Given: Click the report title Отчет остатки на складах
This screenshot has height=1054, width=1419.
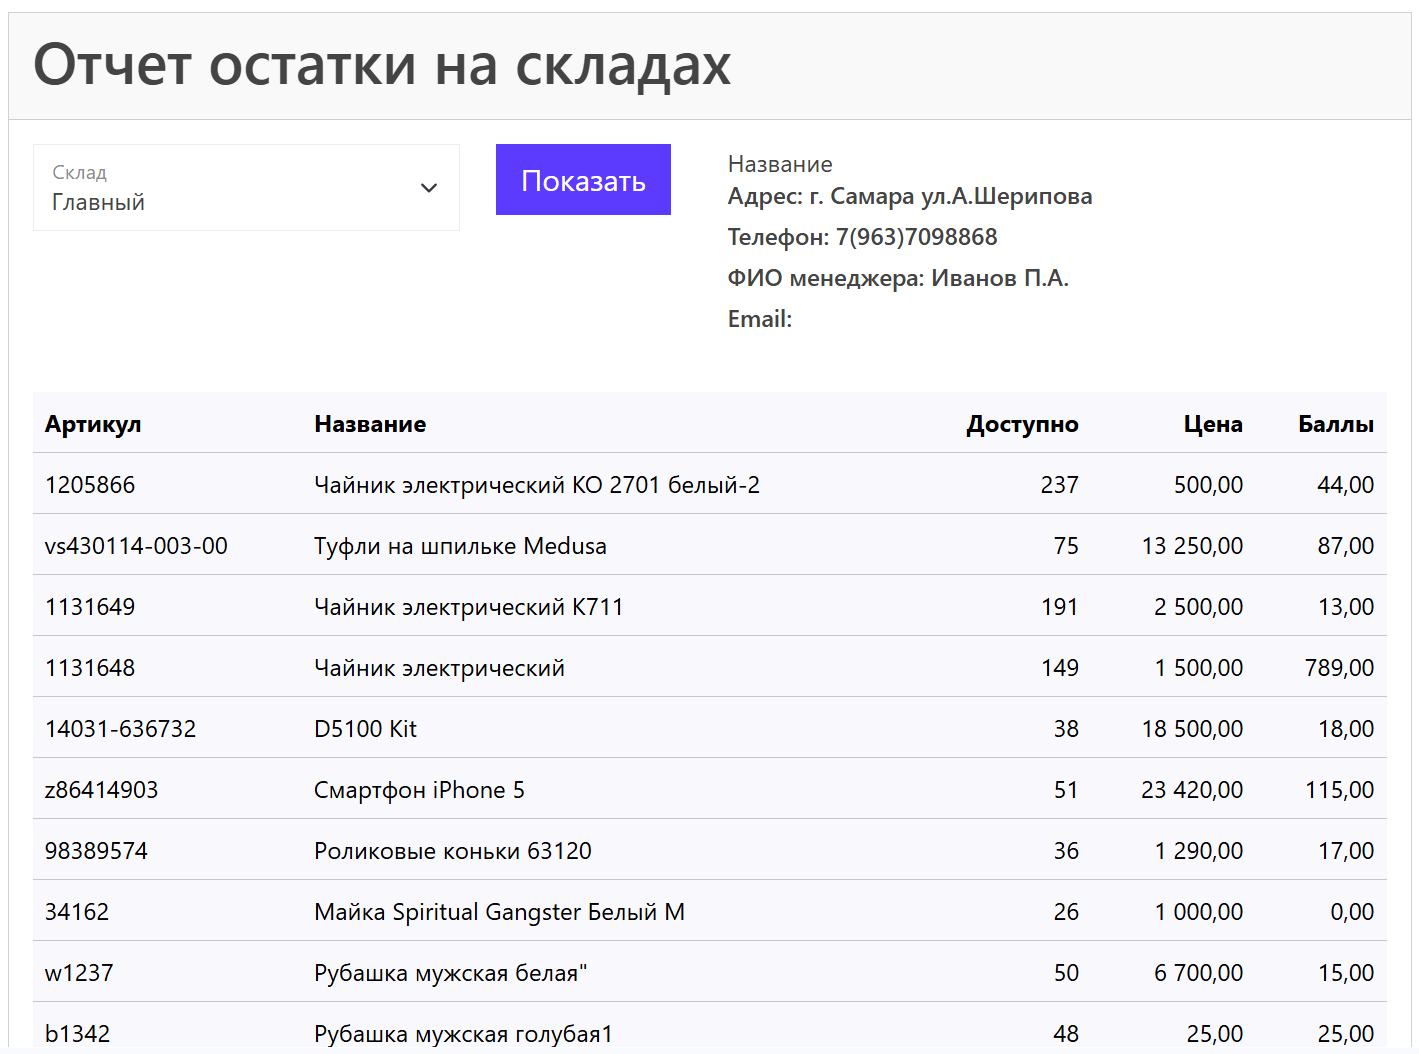Looking at the screenshot, I should pyautogui.click(x=383, y=64).
